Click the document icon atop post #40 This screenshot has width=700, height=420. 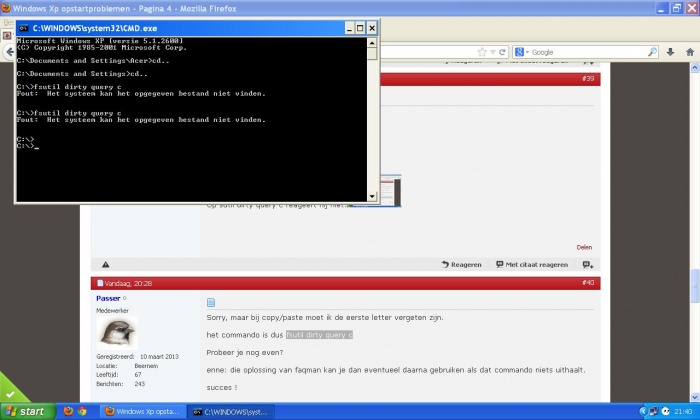click(211, 303)
